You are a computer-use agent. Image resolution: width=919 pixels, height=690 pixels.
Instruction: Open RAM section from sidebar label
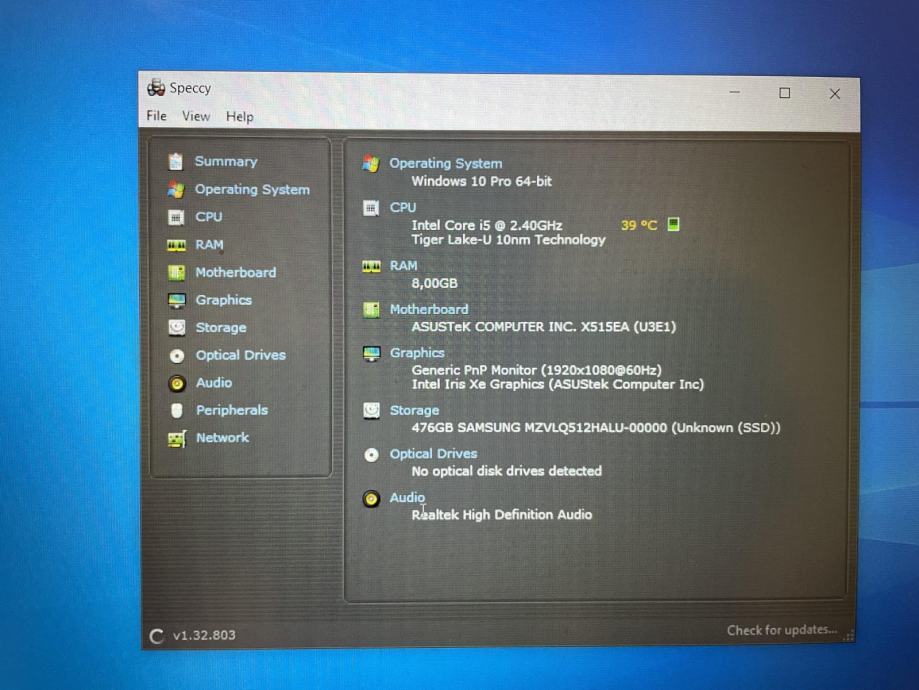point(209,244)
